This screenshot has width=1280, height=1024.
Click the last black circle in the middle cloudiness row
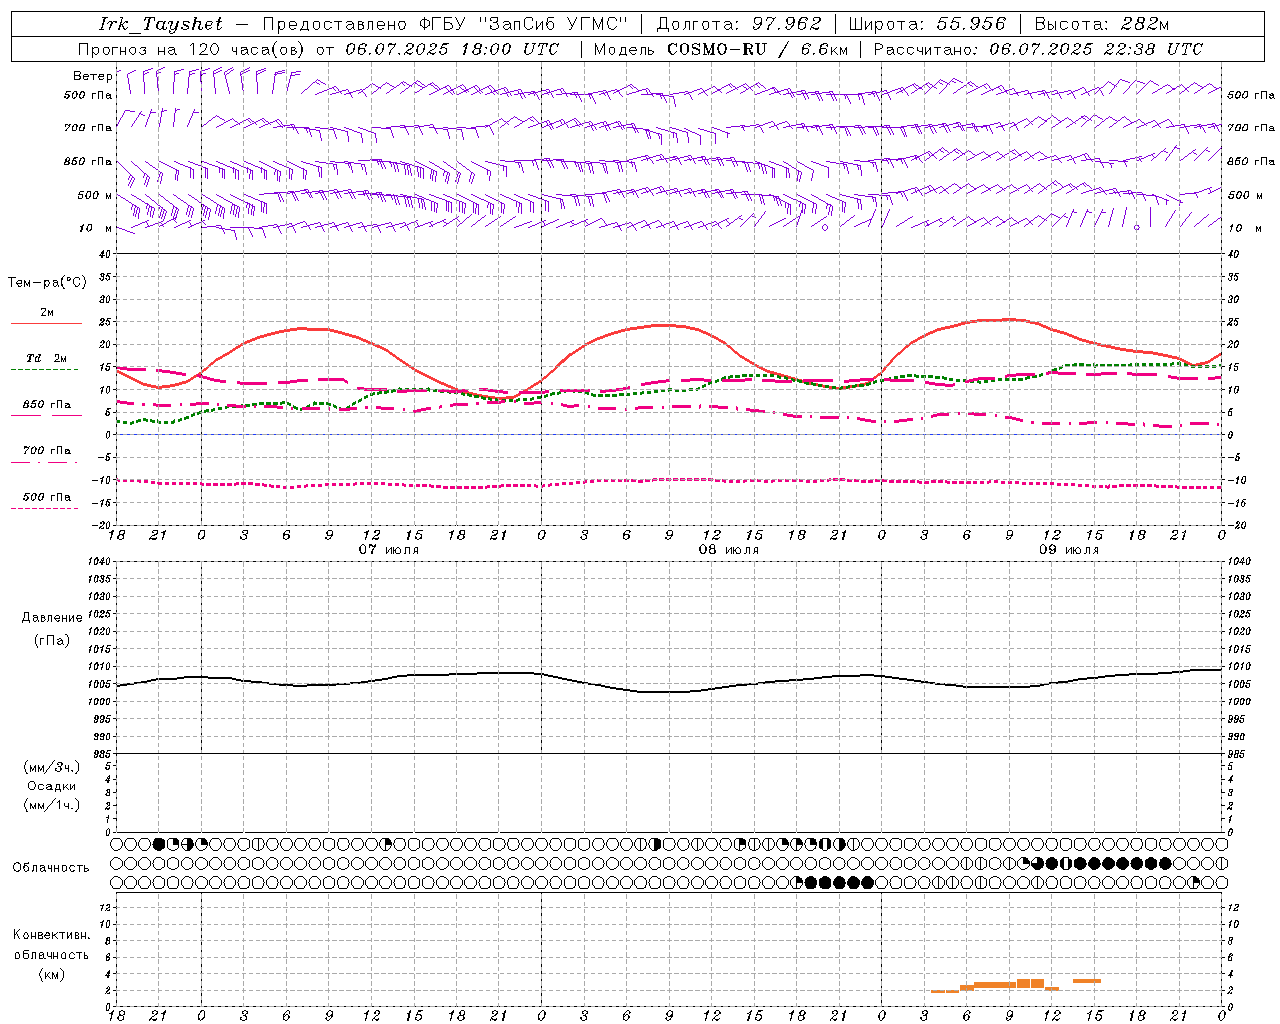(x=1165, y=863)
